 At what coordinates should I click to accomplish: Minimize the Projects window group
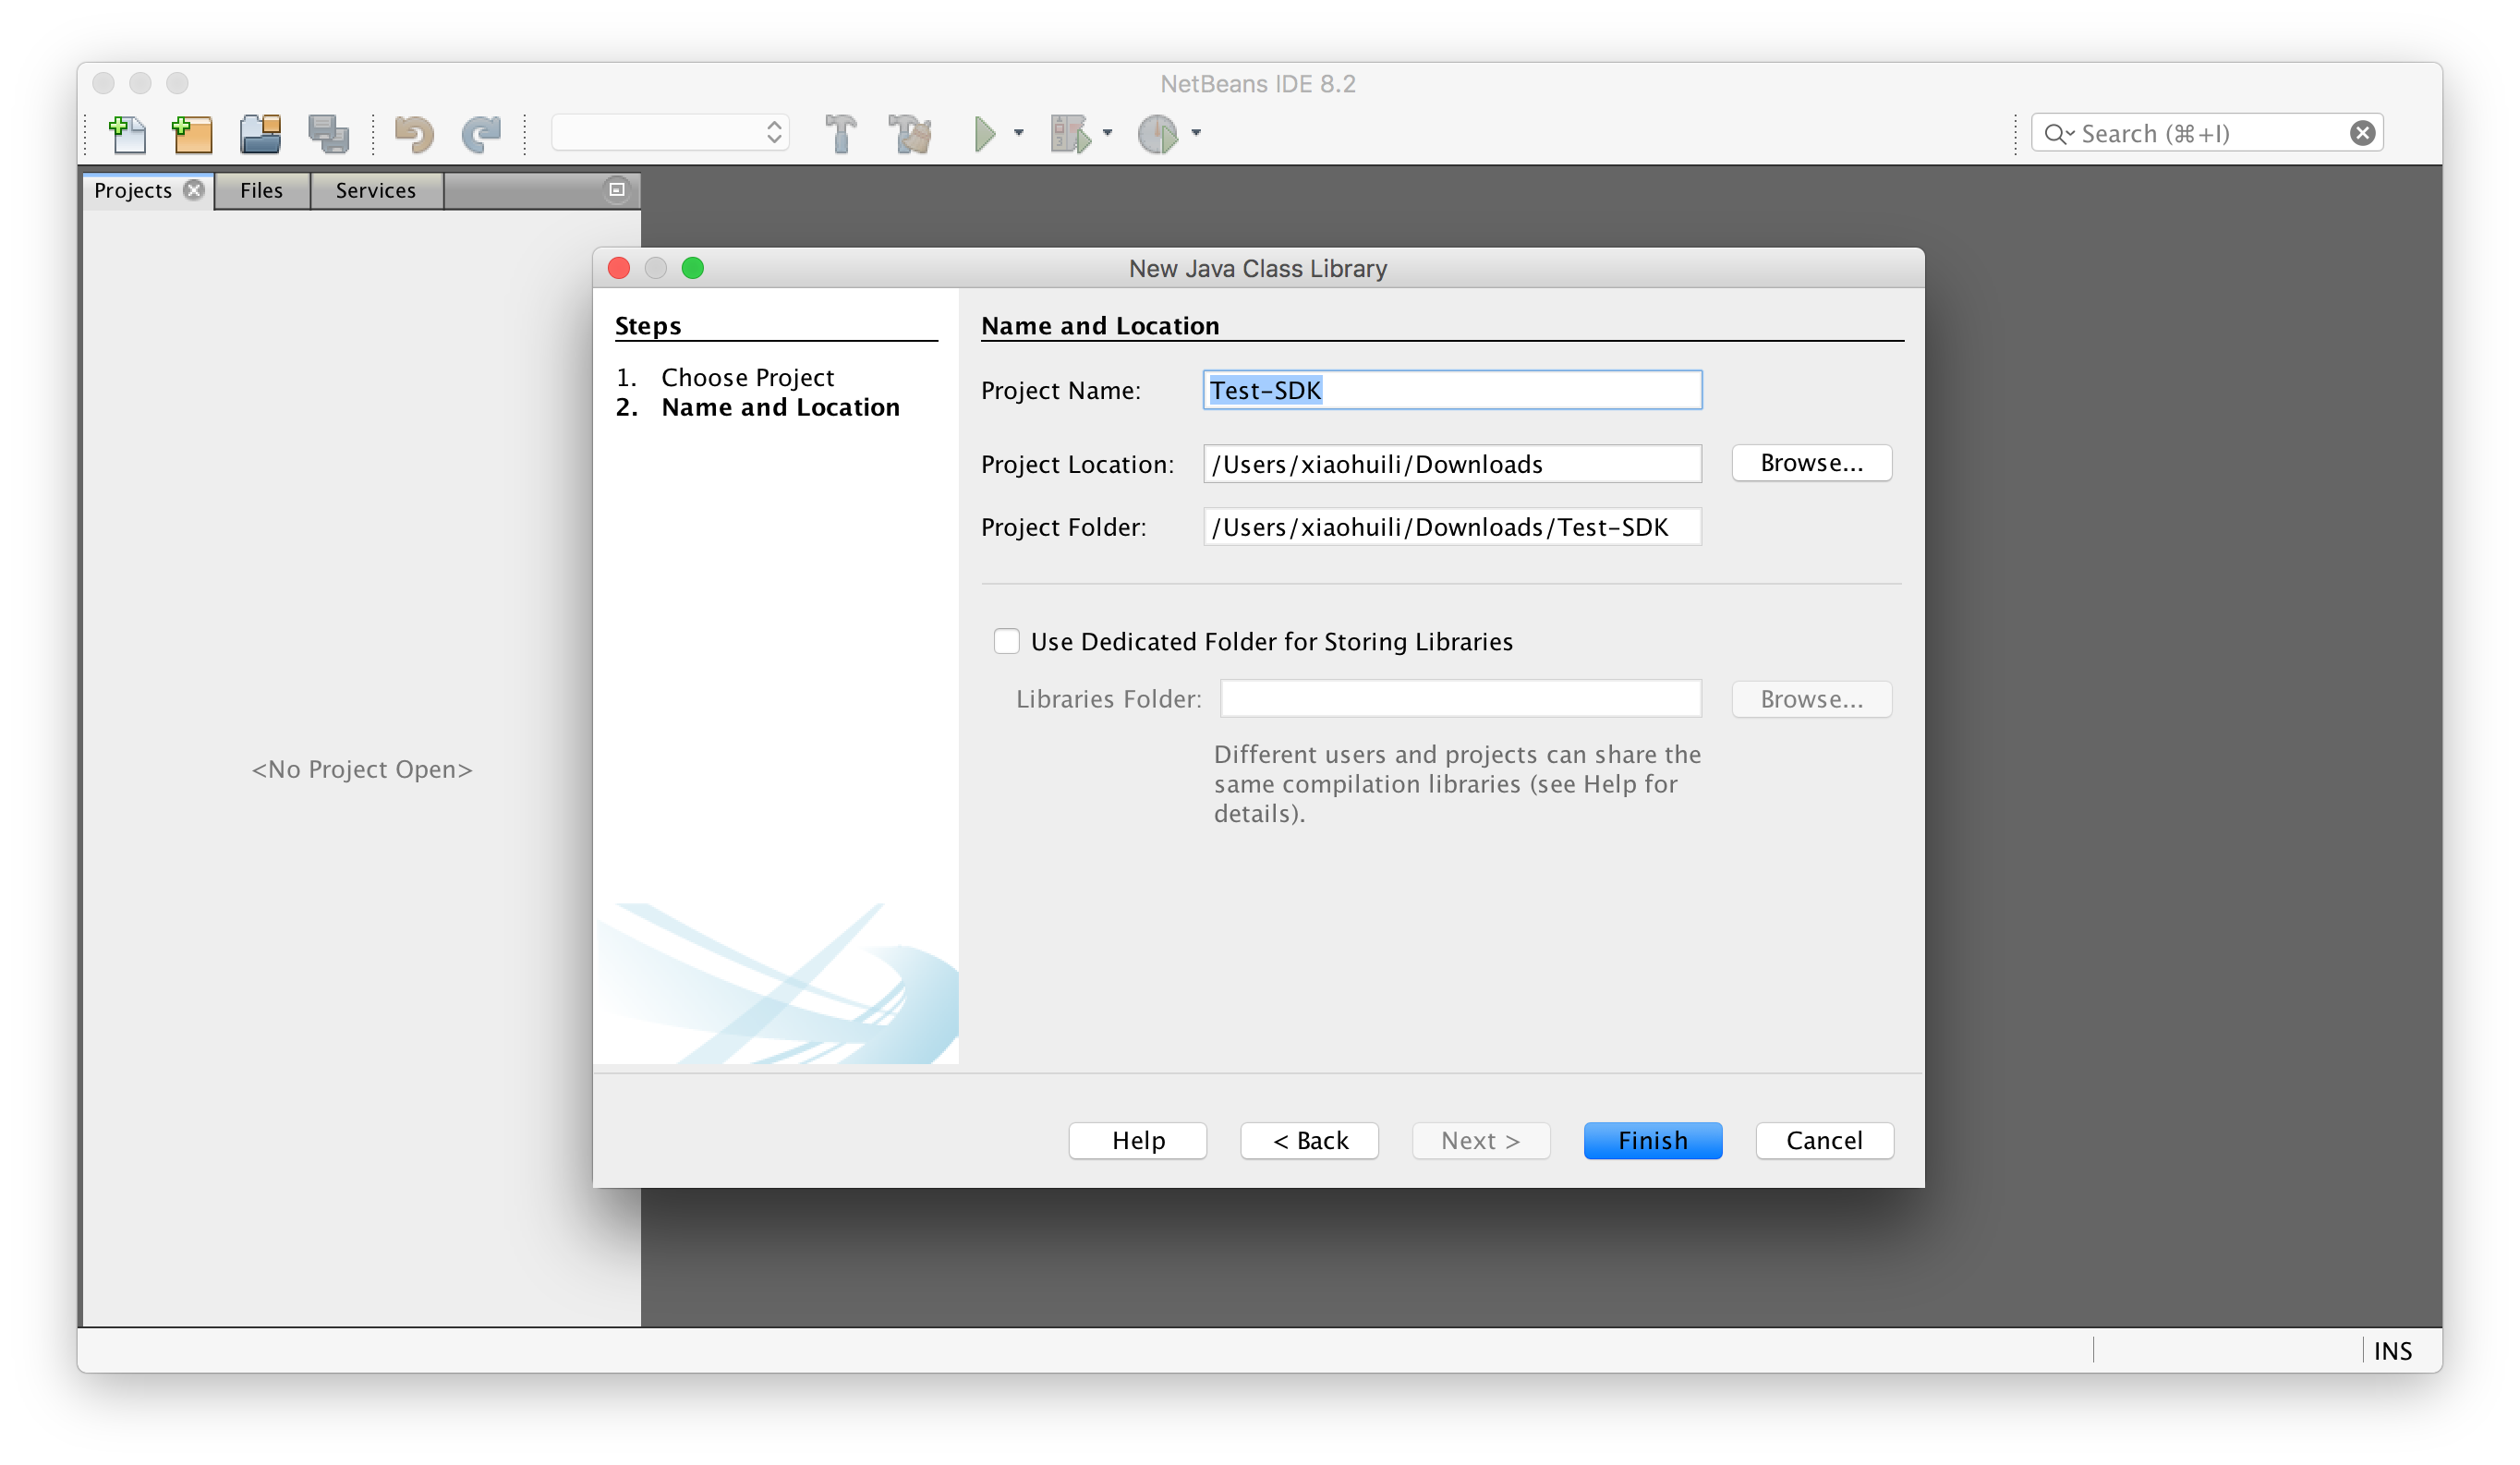tap(617, 189)
